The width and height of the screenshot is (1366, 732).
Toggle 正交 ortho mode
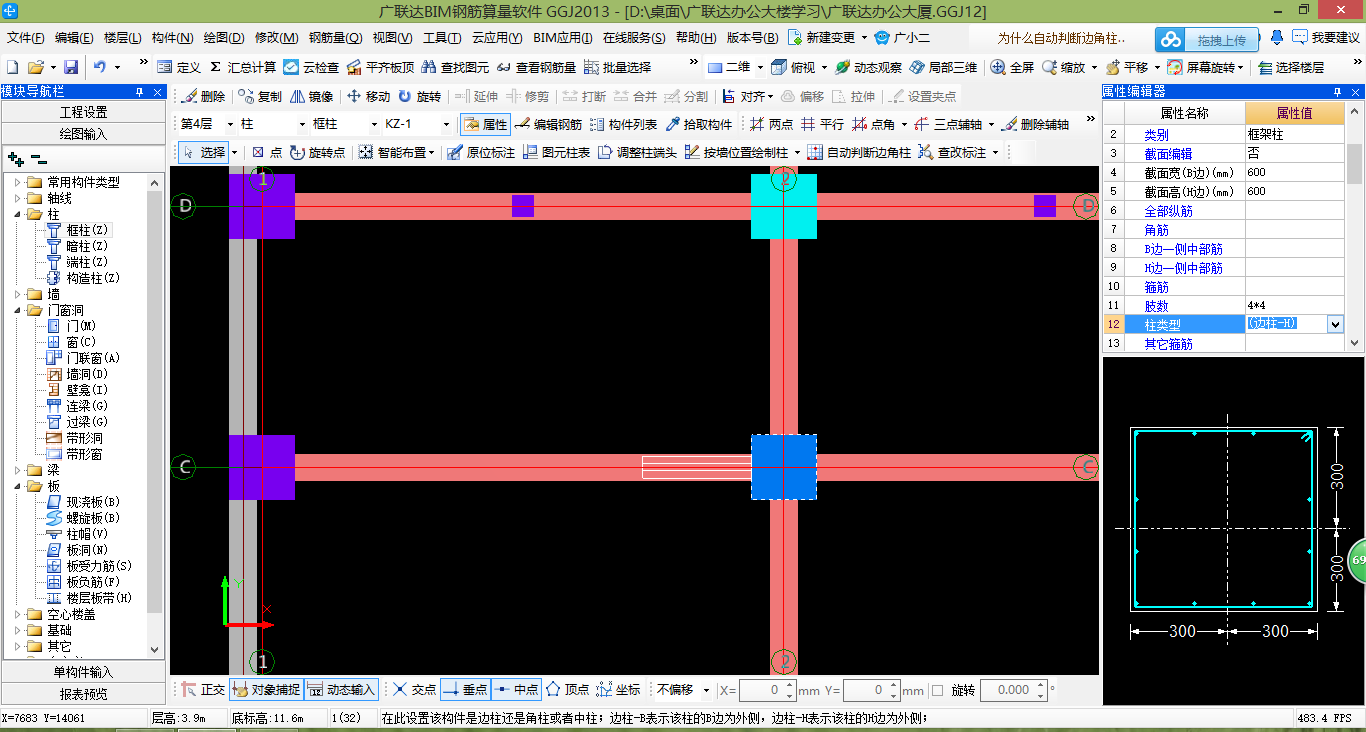[203, 690]
